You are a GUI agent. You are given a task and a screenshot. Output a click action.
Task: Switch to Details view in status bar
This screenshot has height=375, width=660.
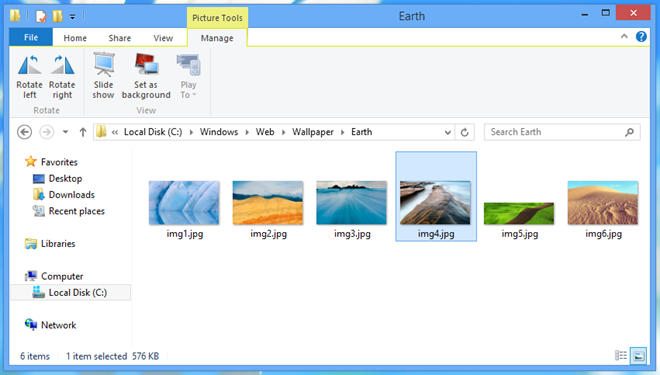point(621,356)
